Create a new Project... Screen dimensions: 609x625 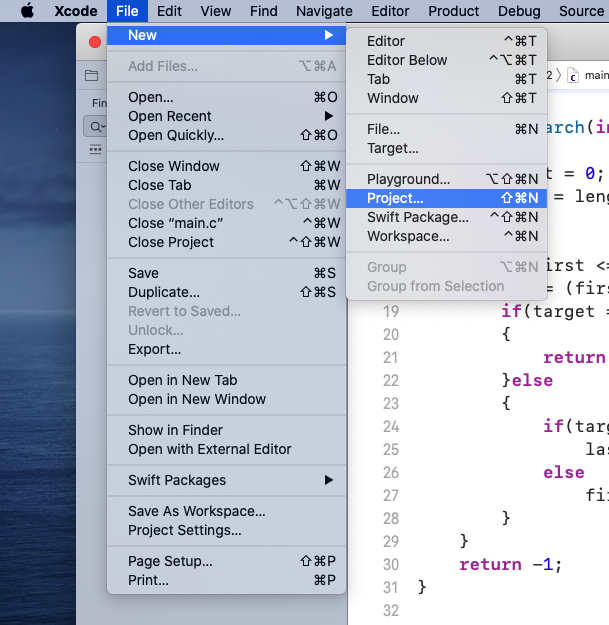446,199
